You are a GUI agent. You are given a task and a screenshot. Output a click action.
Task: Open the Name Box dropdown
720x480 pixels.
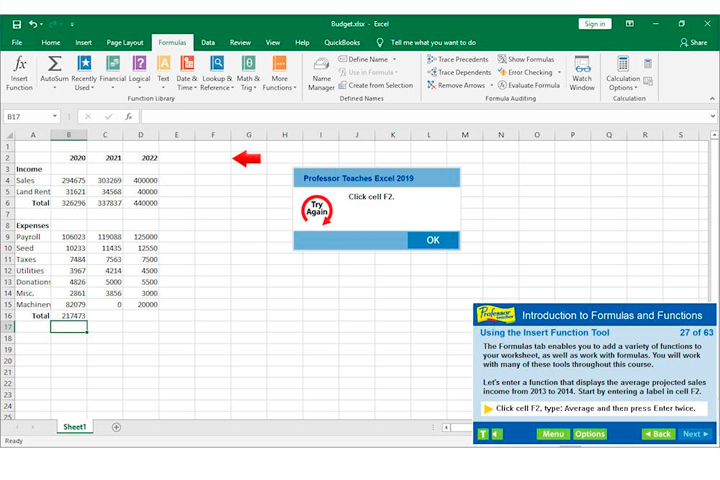[55, 116]
